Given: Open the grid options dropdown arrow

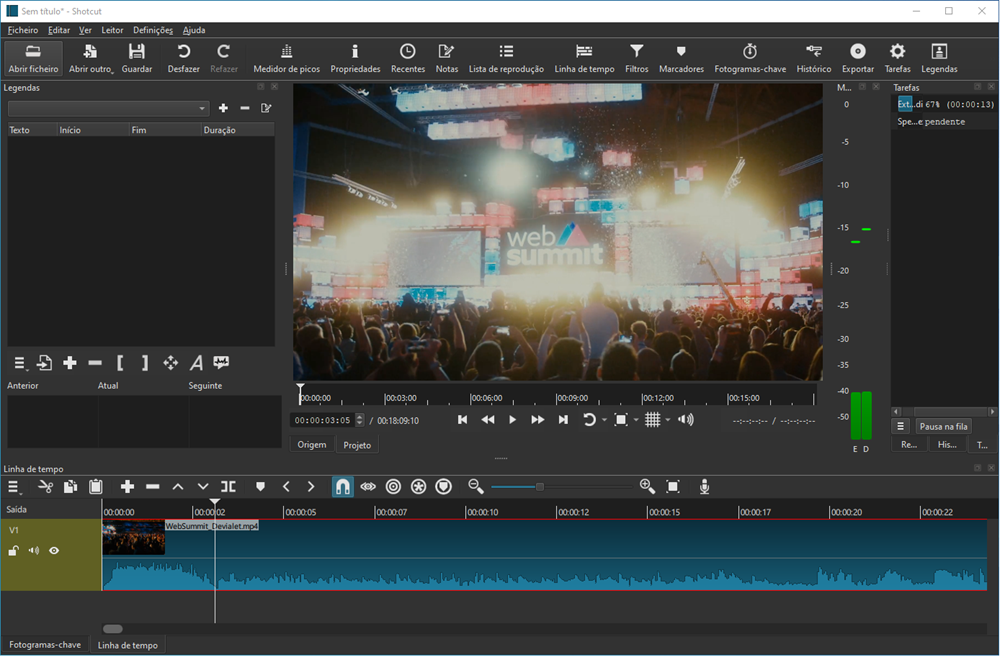Looking at the screenshot, I should coord(668,420).
